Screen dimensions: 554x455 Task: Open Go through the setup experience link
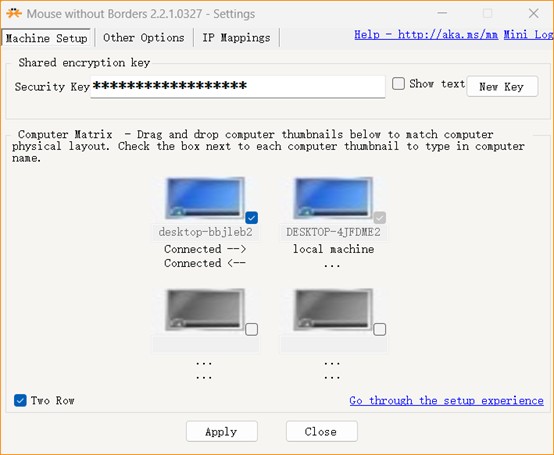tap(447, 401)
